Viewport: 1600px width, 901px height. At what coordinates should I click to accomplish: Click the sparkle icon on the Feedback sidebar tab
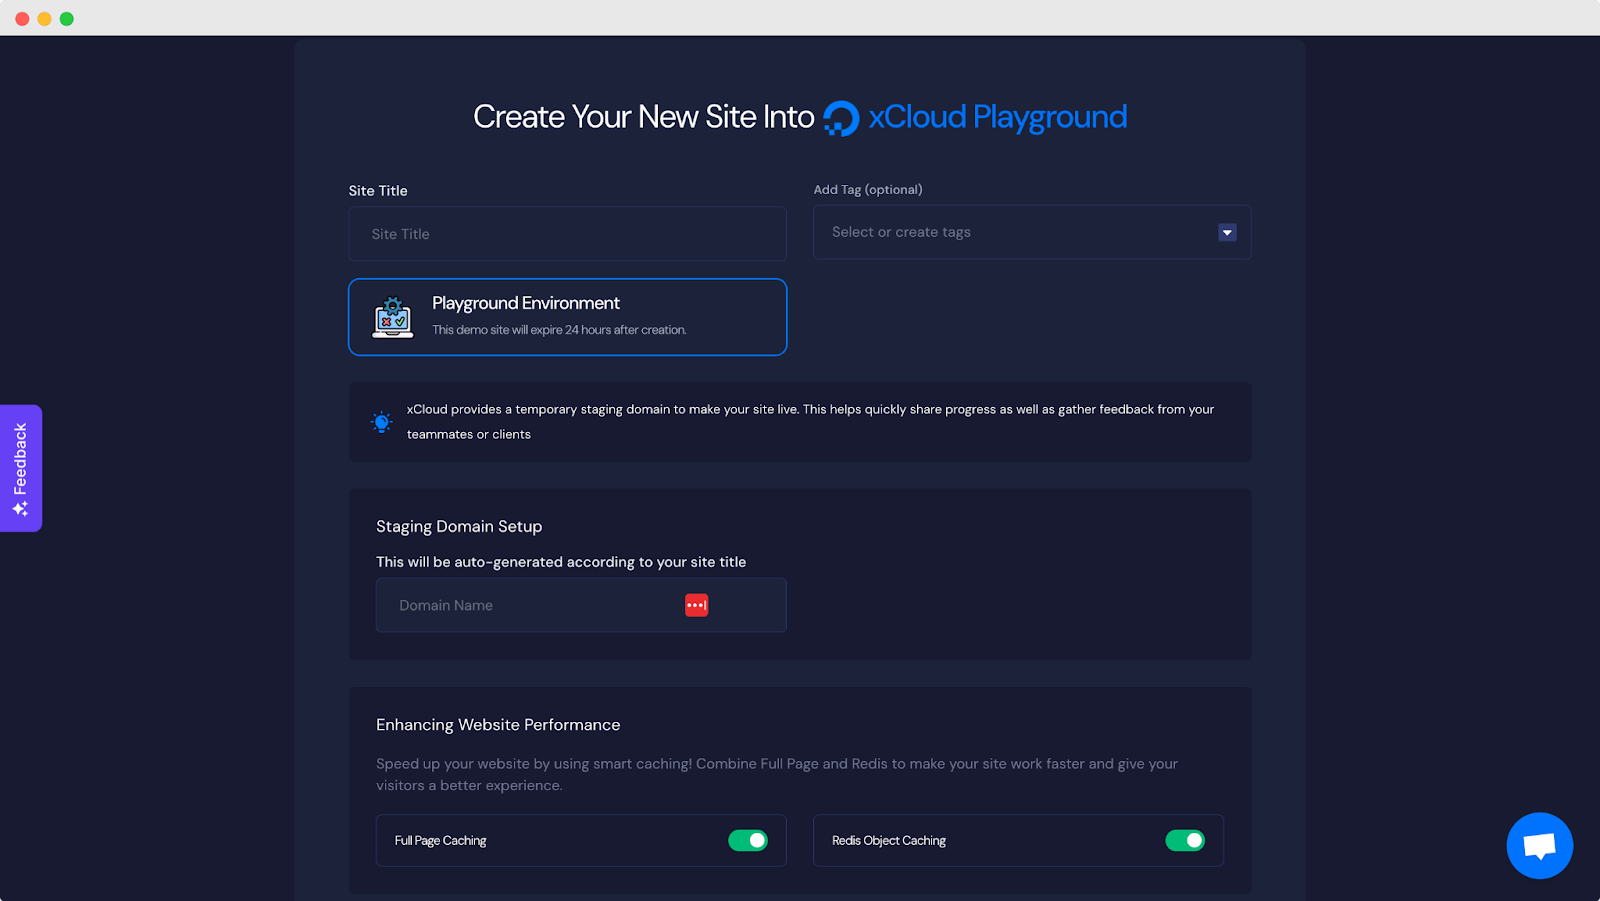point(20,507)
